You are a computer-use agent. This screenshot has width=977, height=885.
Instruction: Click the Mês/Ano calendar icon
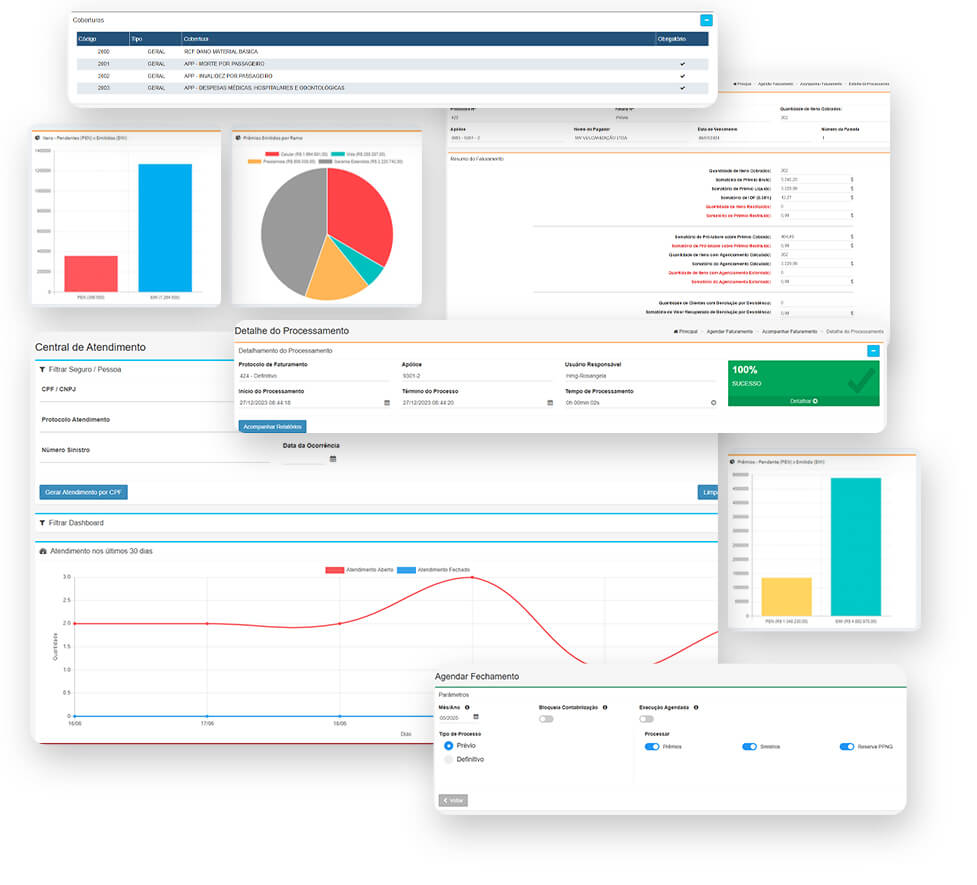476,717
